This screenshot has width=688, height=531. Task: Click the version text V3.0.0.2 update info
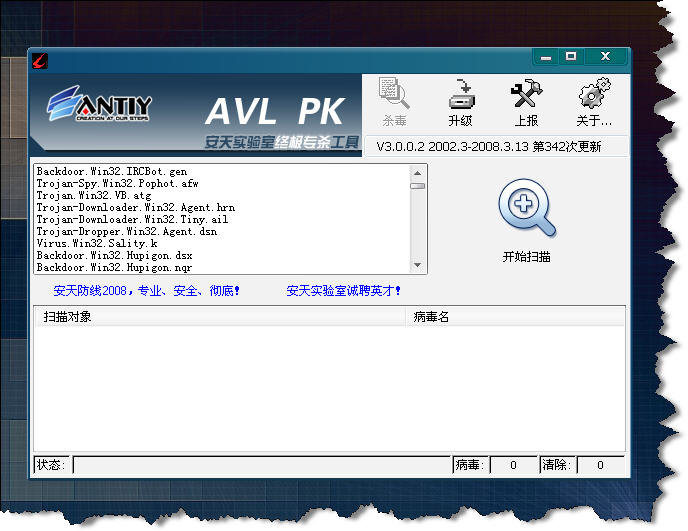tap(489, 147)
